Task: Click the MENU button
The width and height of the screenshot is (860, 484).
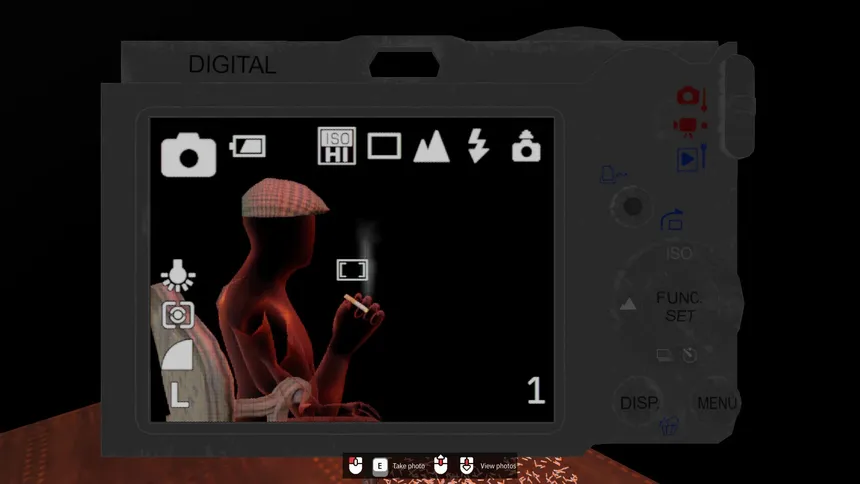Action: tap(717, 403)
